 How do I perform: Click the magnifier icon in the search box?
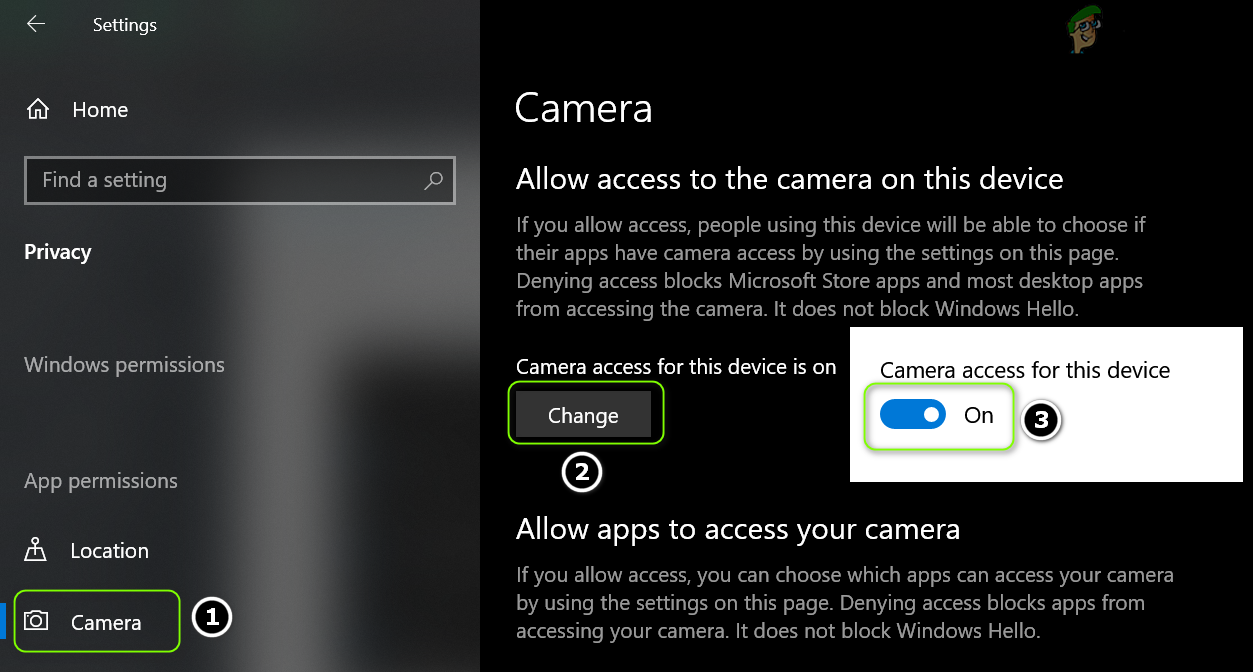433,180
